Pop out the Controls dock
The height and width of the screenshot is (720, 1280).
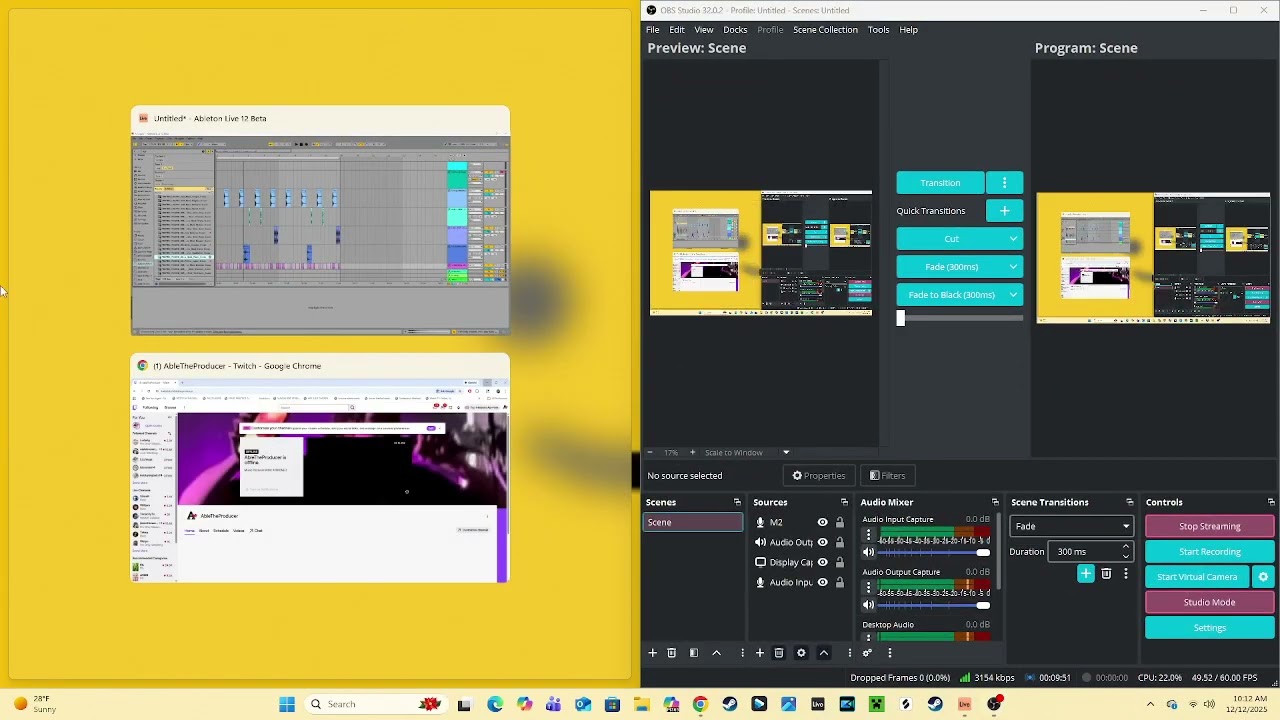(1271, 503)
